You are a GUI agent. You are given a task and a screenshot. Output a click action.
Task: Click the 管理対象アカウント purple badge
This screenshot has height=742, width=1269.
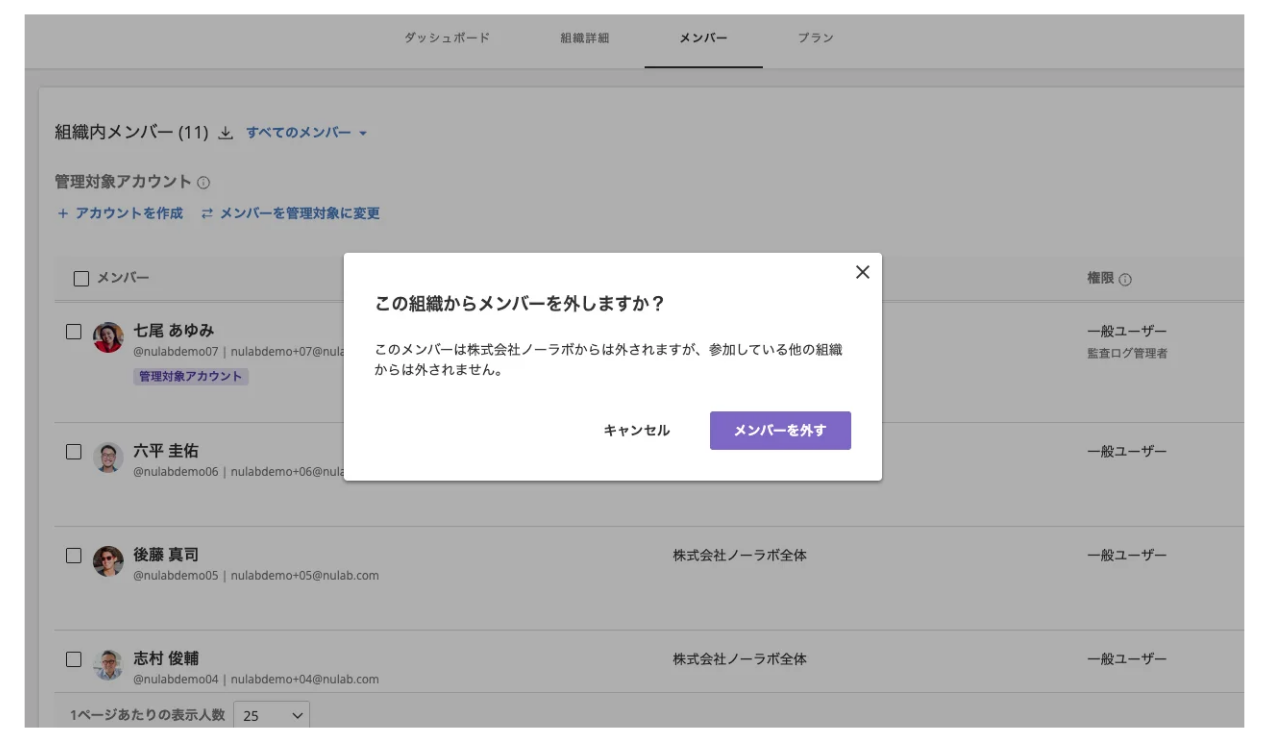point(190,377)
